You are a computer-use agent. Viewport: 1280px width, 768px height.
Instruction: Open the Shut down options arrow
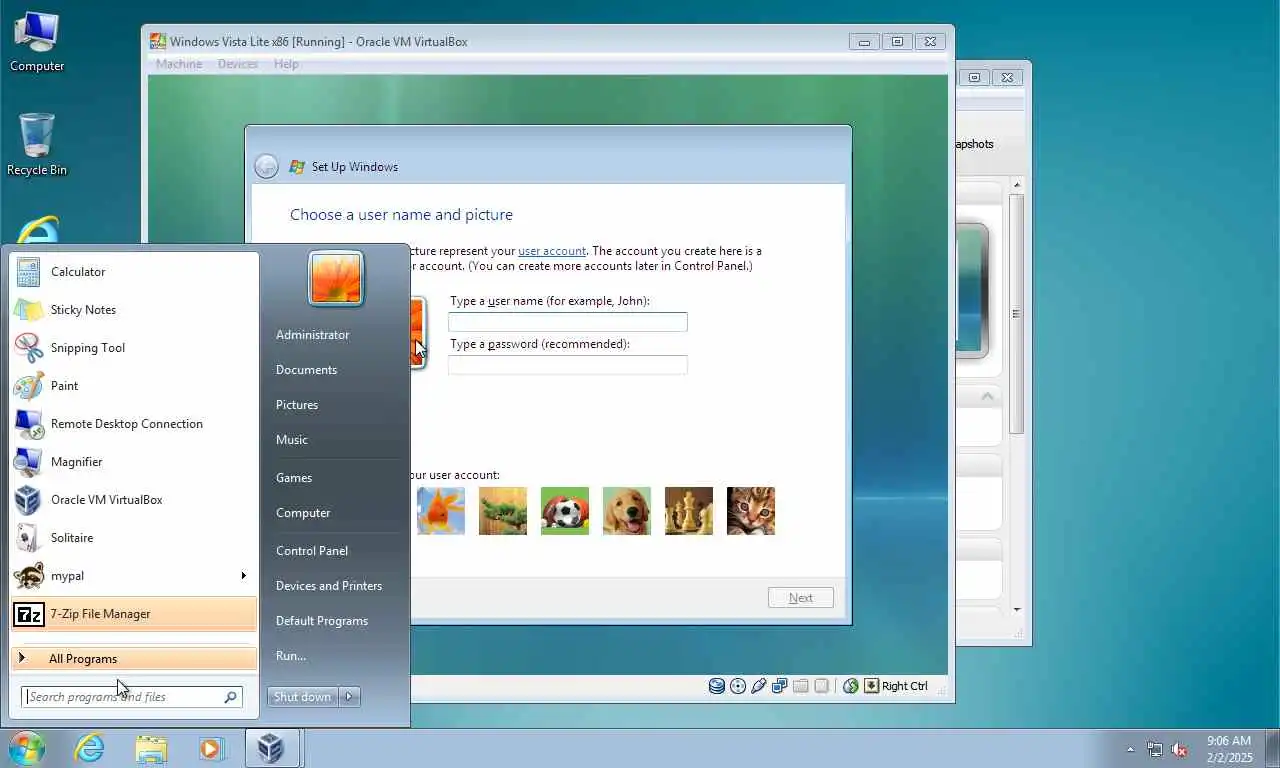click(349, 697)
